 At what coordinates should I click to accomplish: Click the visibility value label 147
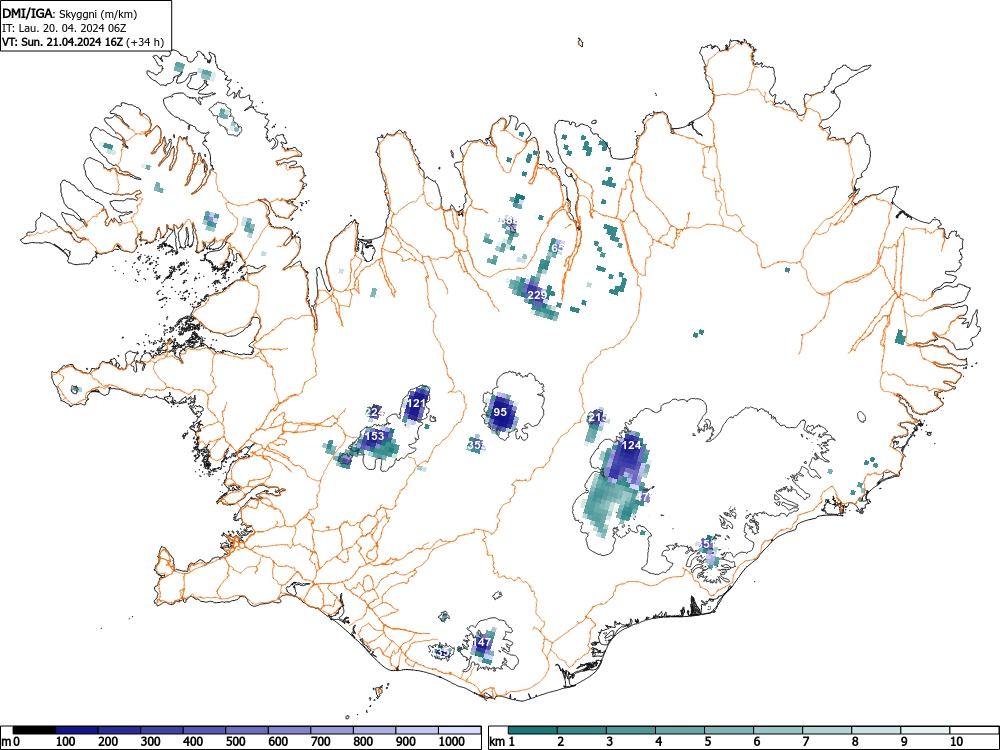[x=483, y=642]
